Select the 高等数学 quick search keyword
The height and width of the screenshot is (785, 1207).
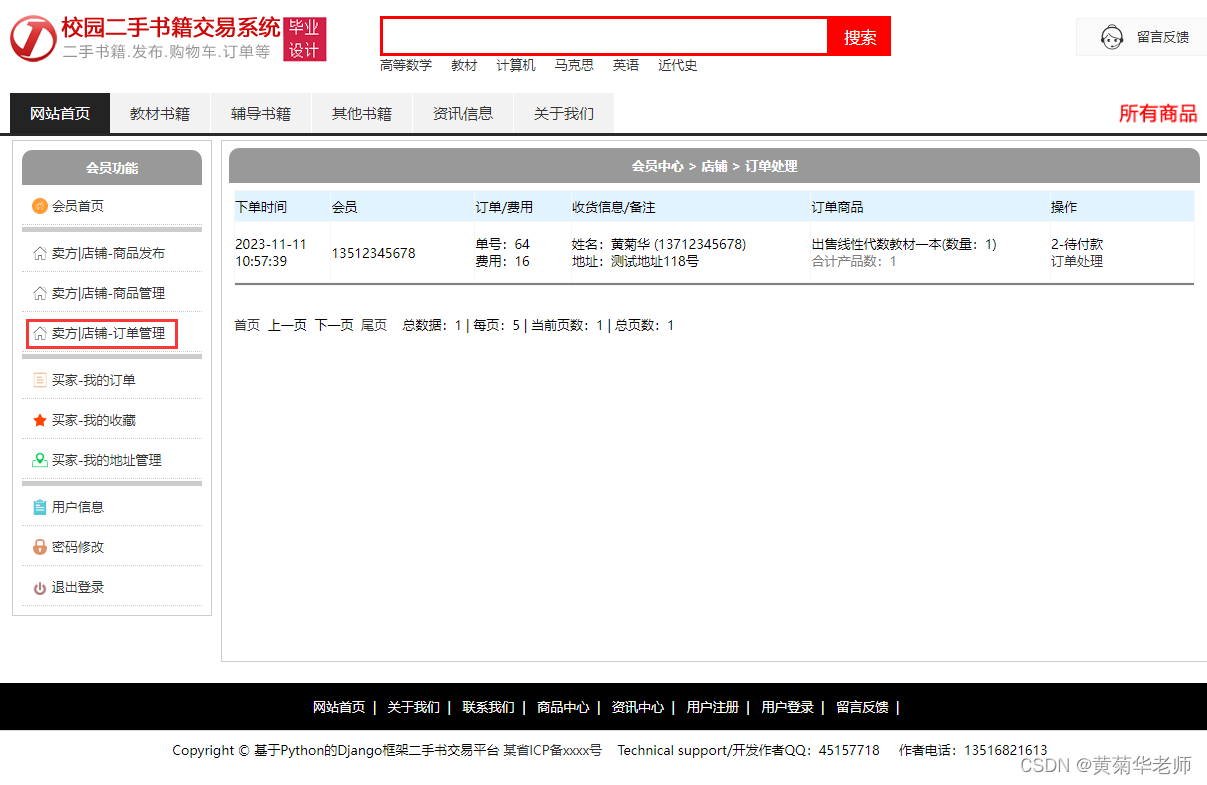click(406, 65)
